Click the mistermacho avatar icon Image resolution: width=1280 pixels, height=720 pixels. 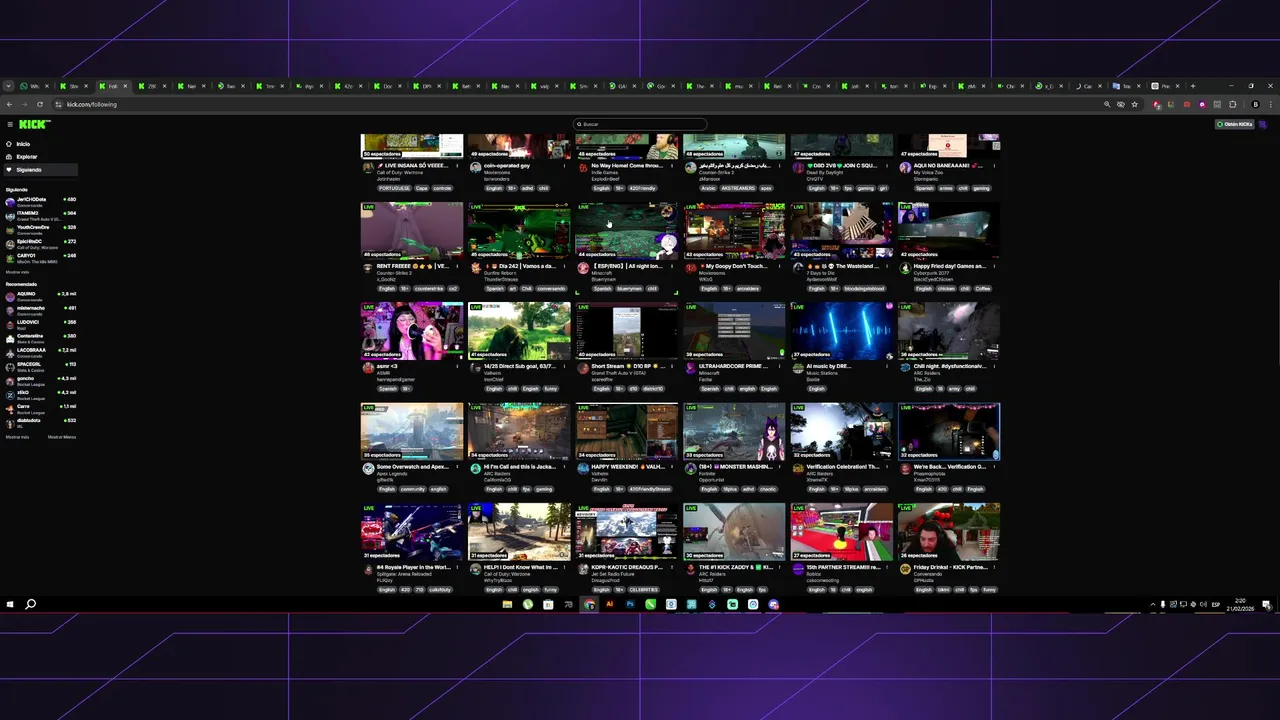10,310
